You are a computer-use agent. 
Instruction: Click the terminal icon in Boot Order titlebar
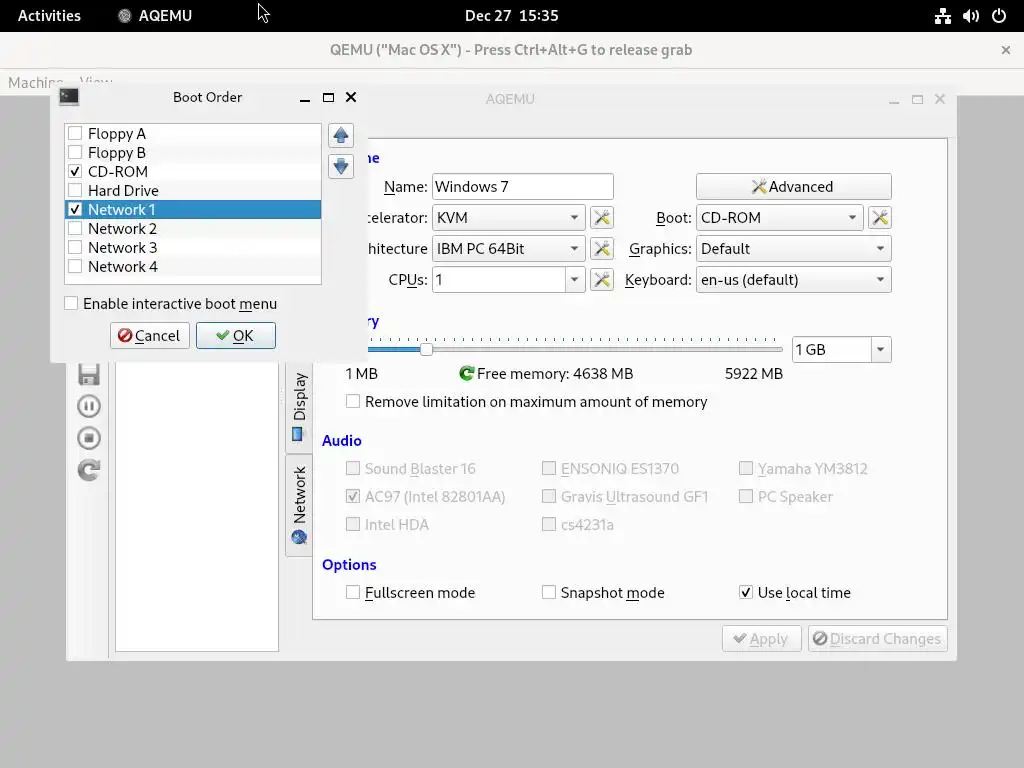[69, 97]
